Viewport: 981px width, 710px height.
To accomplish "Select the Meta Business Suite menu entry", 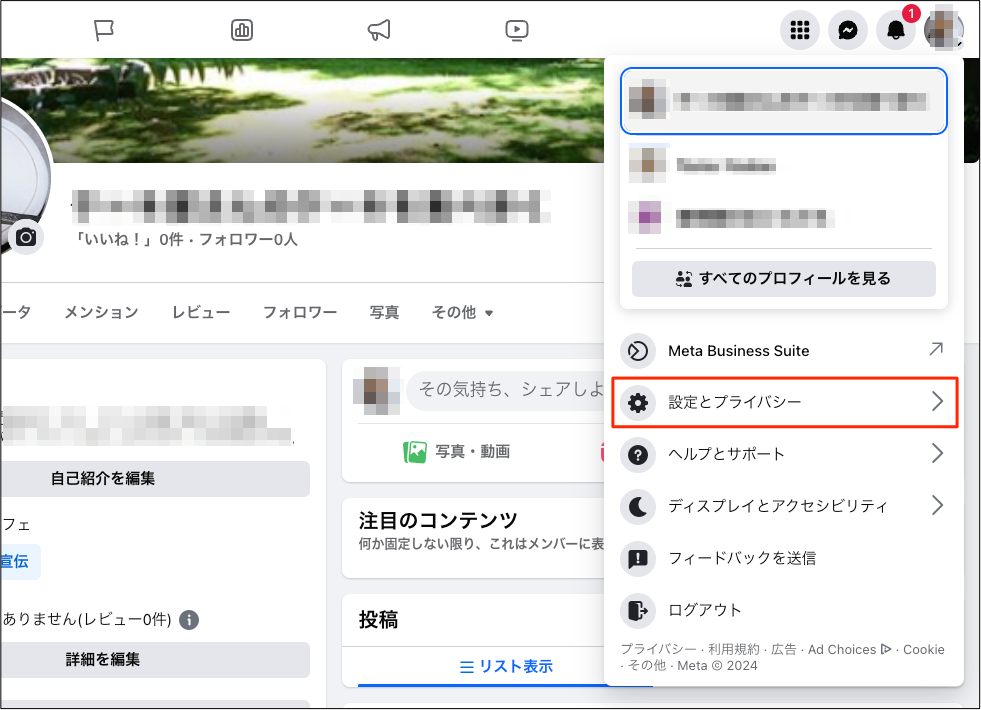I will pyautogui.click(x=783, y=351).
